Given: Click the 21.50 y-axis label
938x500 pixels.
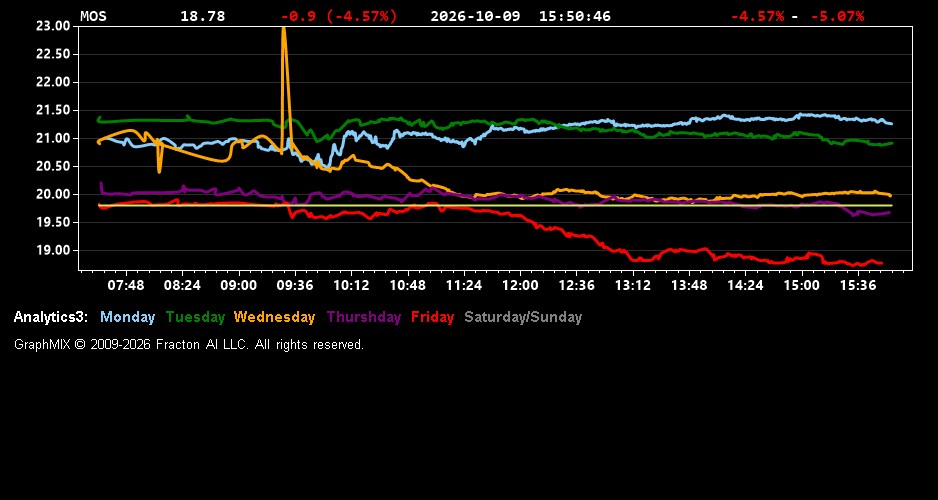Looking at the screenshot, I should (54, 110).
